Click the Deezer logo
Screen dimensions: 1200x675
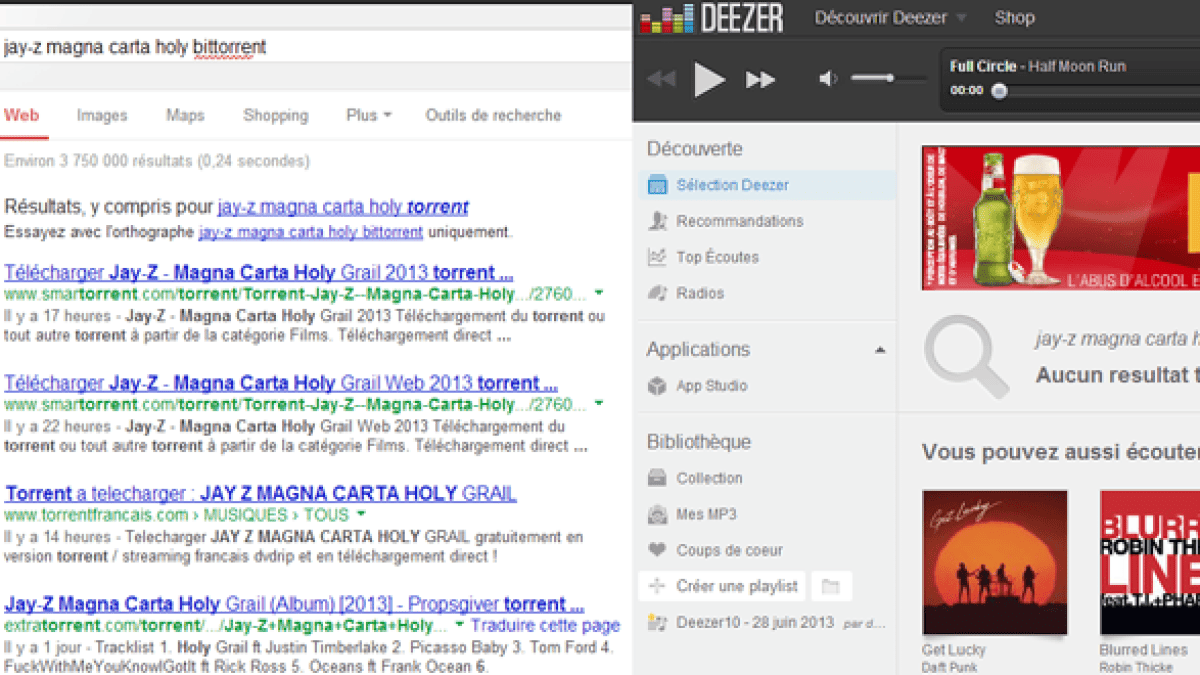click(711, 19)
